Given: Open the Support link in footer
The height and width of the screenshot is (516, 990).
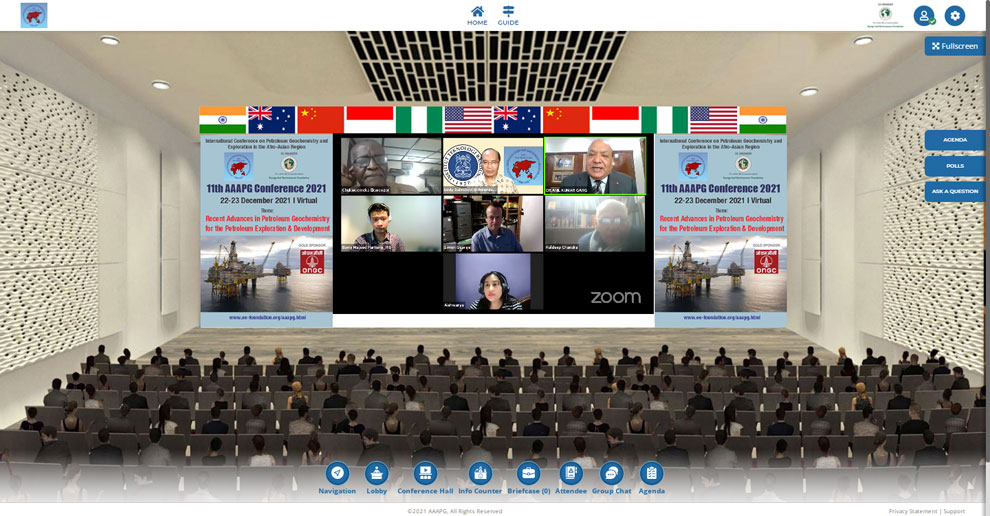Looking at the screenshot, I should pyautogui.click(x=954, y=511).
